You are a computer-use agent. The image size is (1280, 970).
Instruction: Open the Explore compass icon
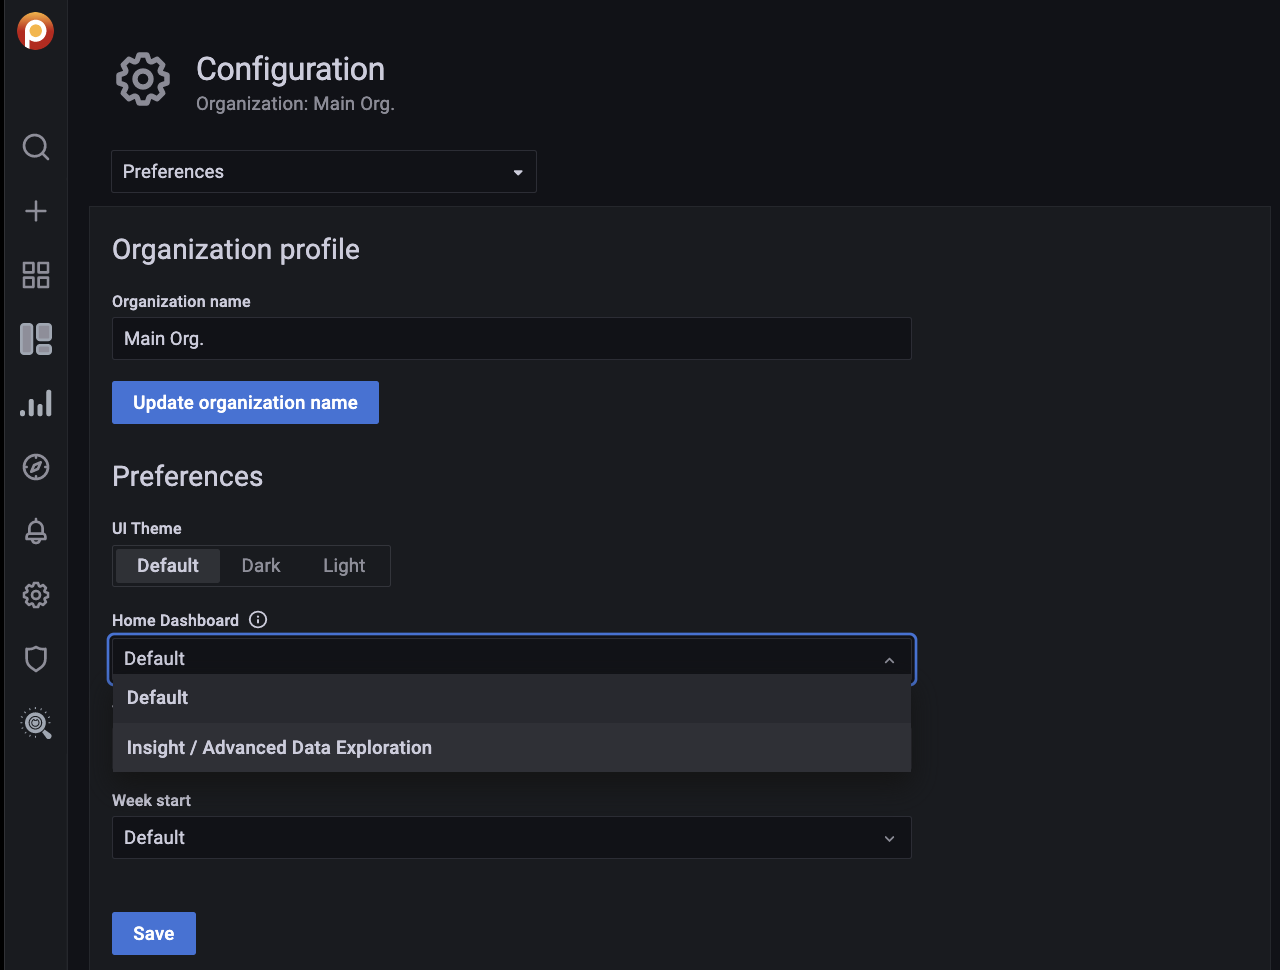tap(36, 467)
